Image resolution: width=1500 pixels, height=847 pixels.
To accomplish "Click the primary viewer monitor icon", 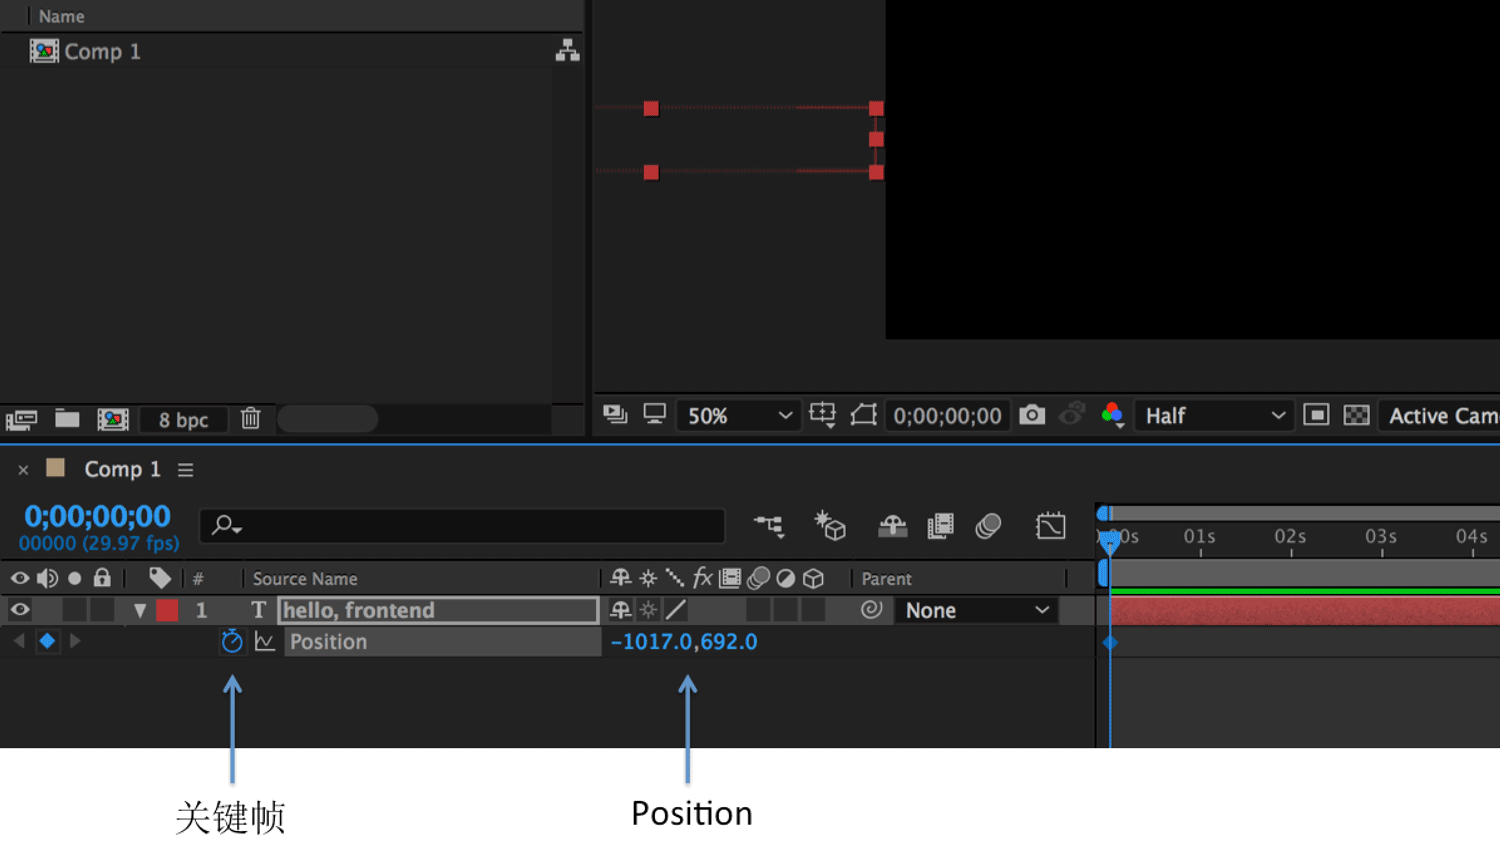I will point(655,413).
